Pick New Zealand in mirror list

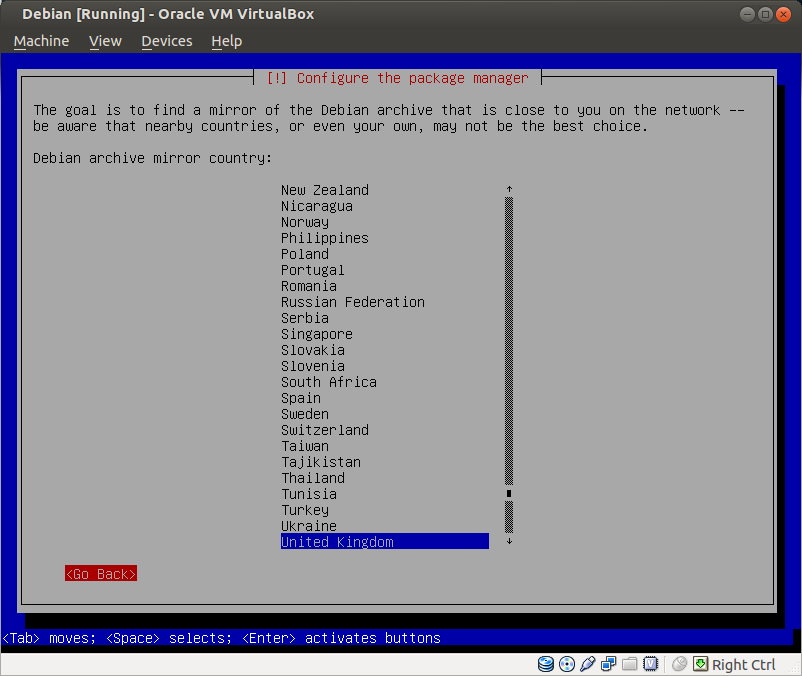point(324,190)
